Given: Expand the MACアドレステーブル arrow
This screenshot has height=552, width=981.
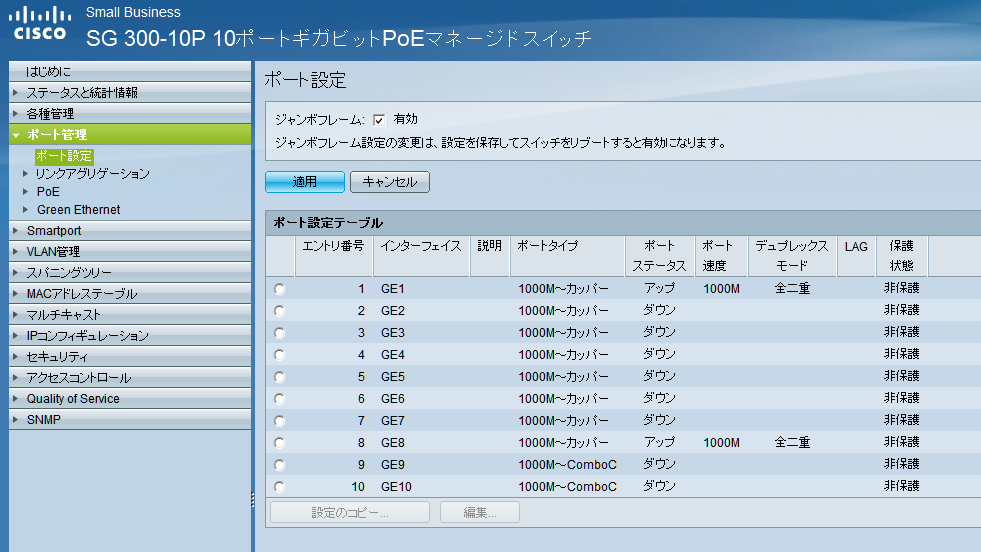Looking at the screenshot, I should click(x=16, y=294).
